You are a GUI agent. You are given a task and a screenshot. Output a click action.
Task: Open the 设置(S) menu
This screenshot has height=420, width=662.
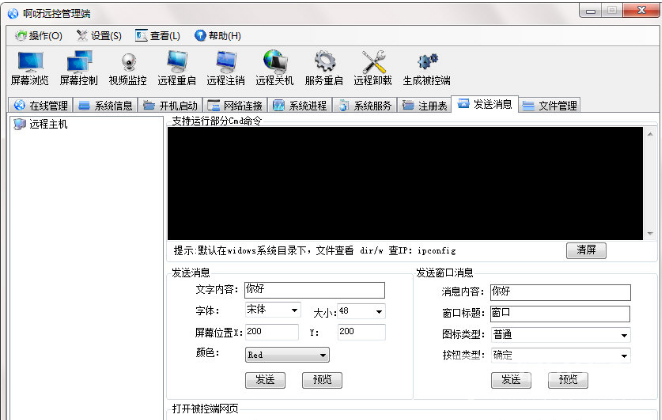coord(99,36)
